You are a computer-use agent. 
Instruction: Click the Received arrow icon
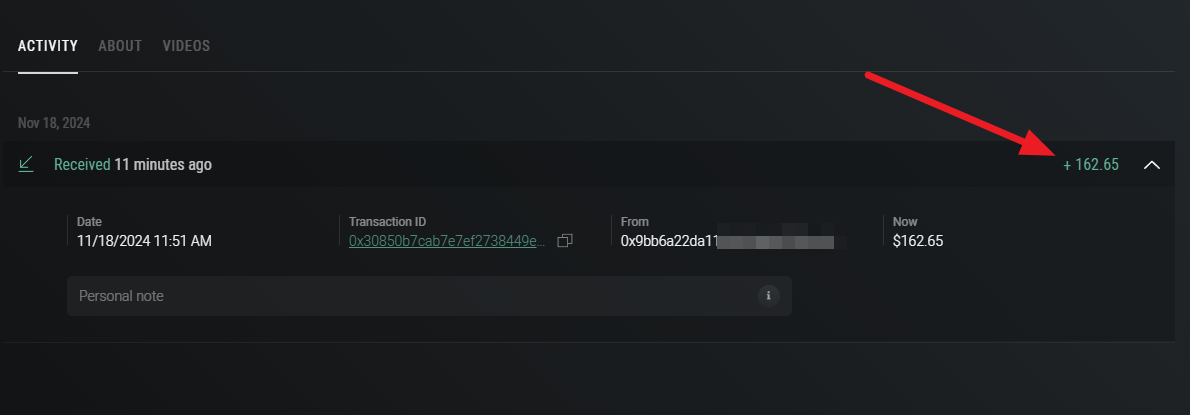26,164
